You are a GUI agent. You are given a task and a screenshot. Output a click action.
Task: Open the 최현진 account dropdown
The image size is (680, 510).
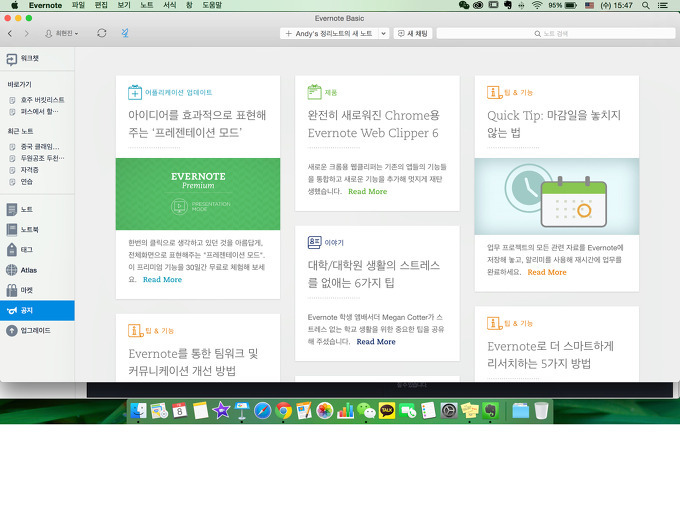pyautogui.click(x=62, y=33)
